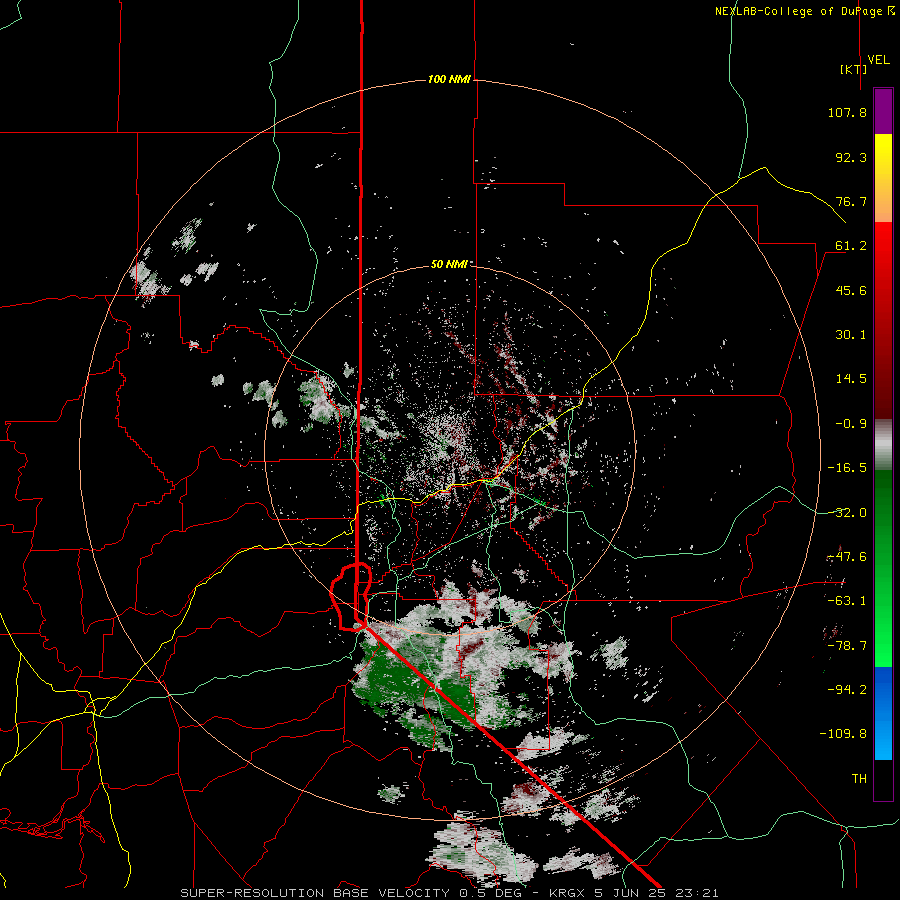Click the 107.8 velocity scale value

(x=847, y=112)
